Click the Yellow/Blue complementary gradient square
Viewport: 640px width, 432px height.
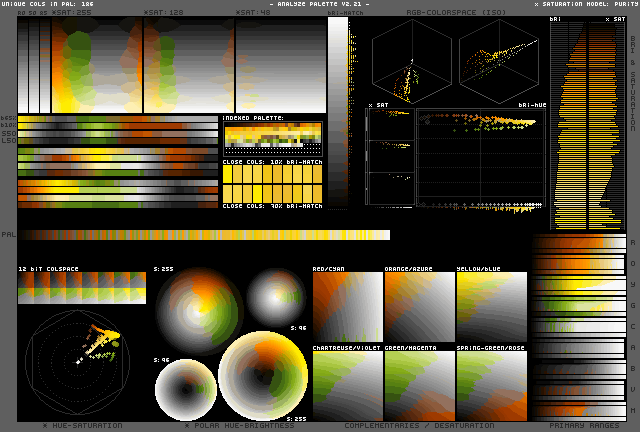point(490,306)
